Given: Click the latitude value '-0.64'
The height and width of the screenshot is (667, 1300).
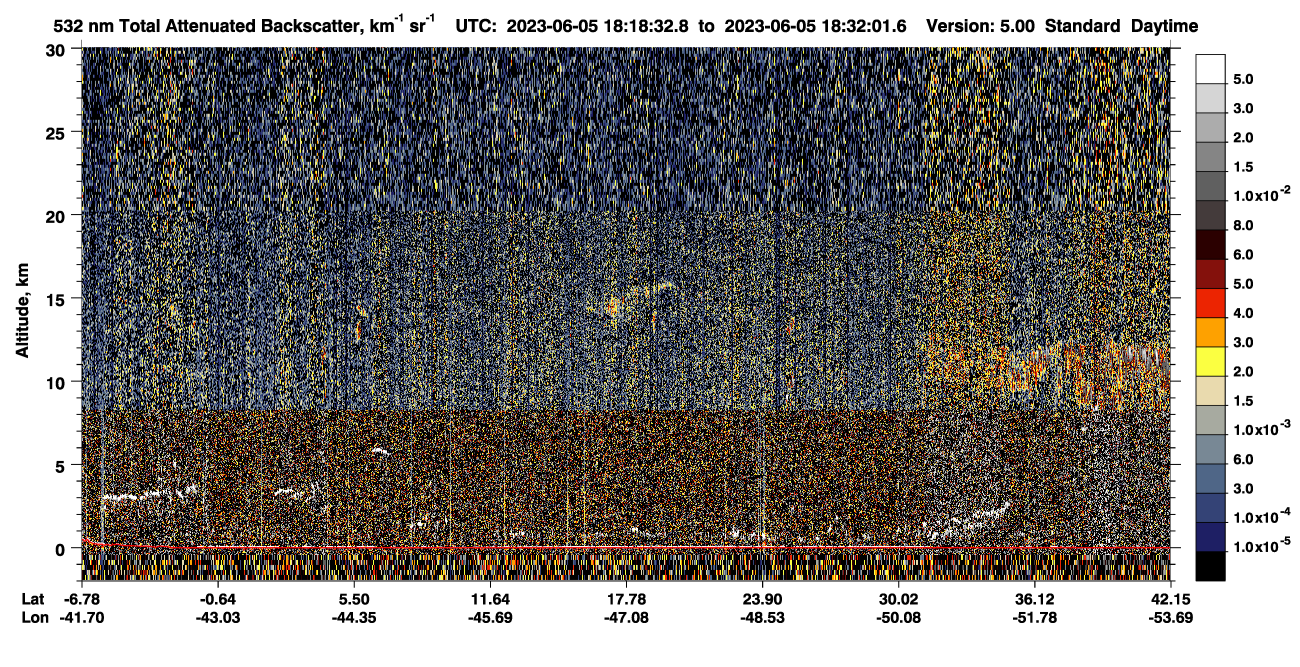Looking at the screenshot, I should (x=218, y=599).
